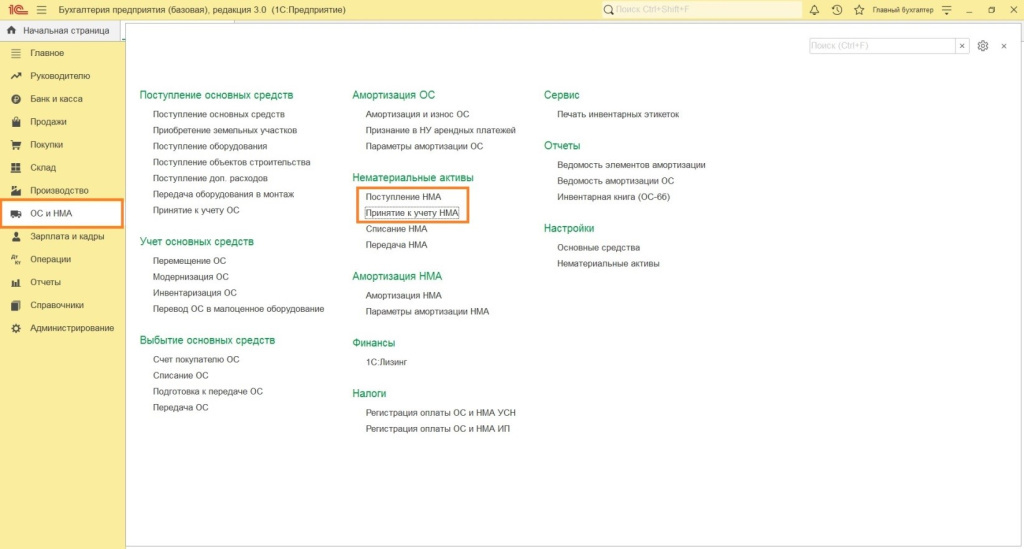Open Ведомость амортизации ОС report
The image size is (1024, 549).
click(x=615, y=181)
